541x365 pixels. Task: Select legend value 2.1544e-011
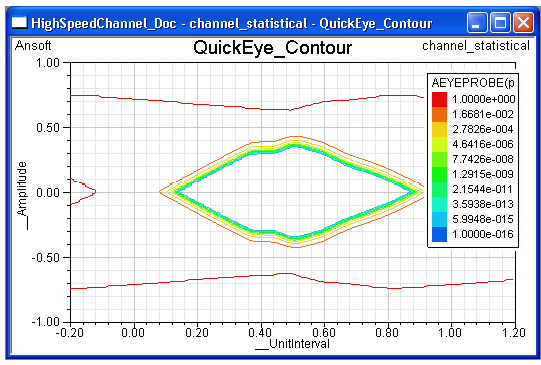(483, 189)
